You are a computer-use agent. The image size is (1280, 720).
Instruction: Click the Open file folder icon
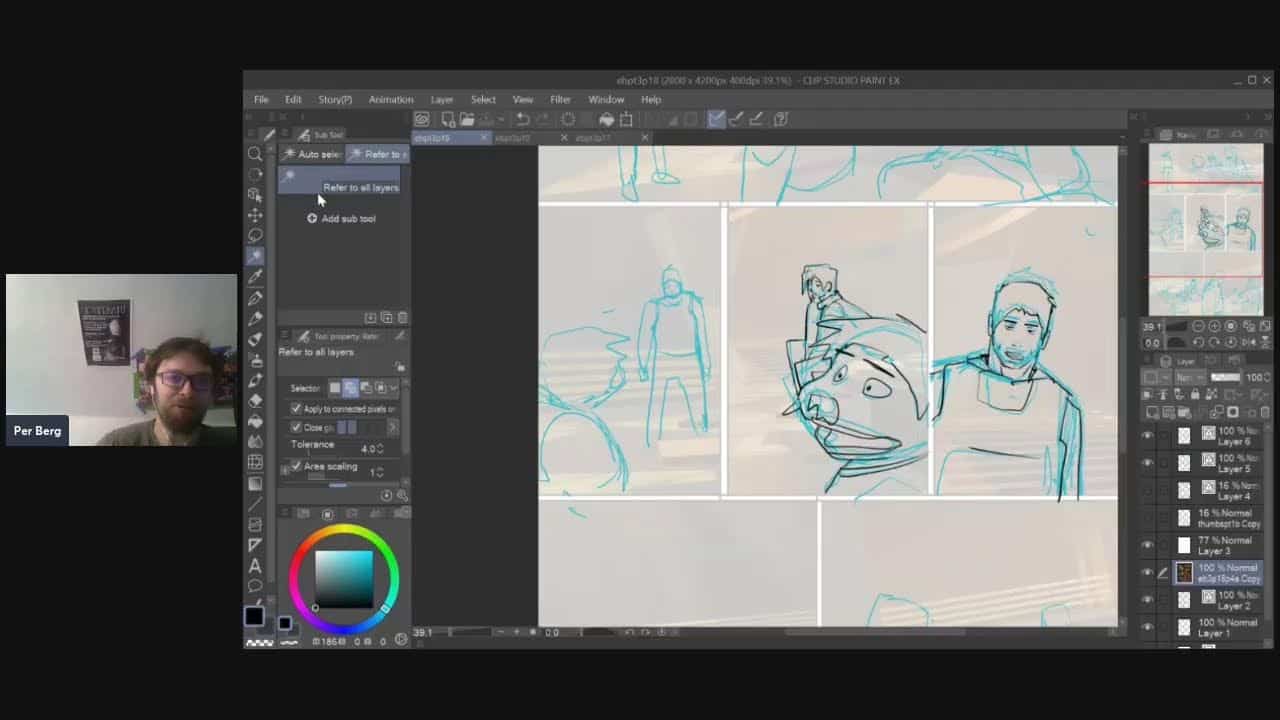(x=467, y=119)
